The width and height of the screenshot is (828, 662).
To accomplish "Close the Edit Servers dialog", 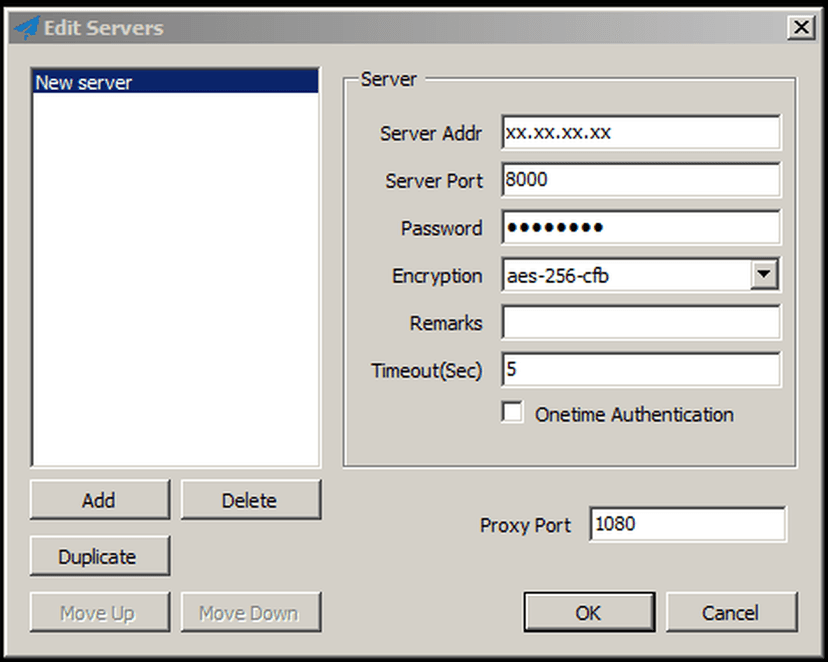I will [x=800, y=28].
